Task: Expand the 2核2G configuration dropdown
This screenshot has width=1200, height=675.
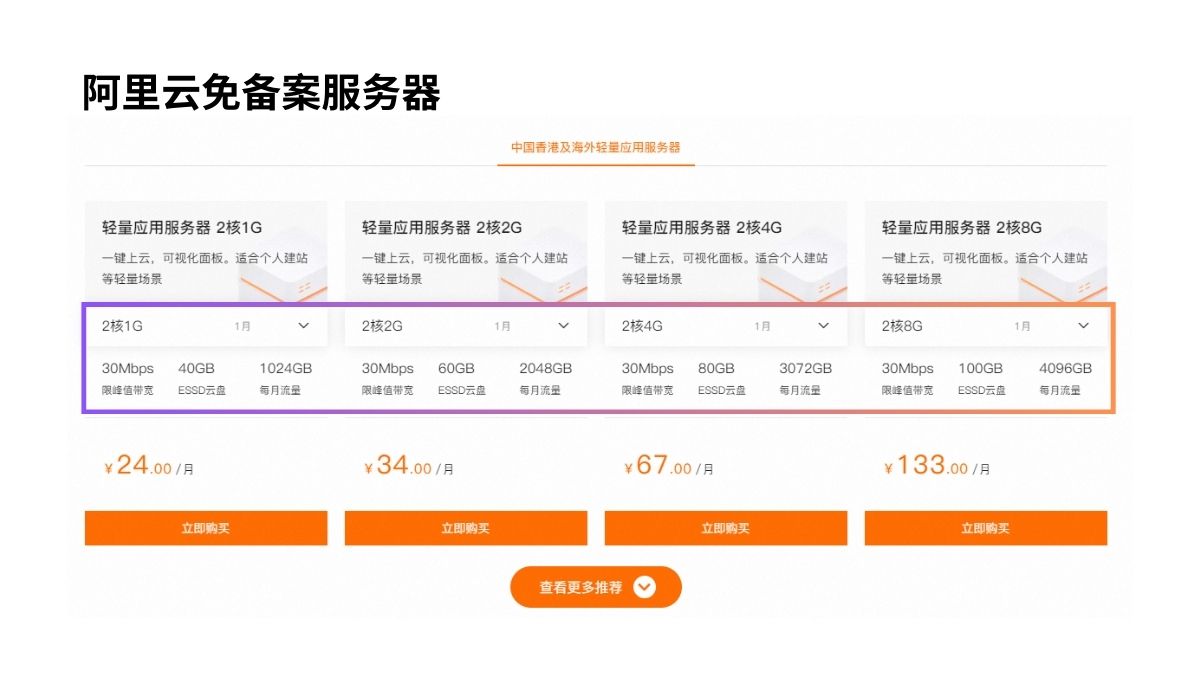Action: coord(465,326)
